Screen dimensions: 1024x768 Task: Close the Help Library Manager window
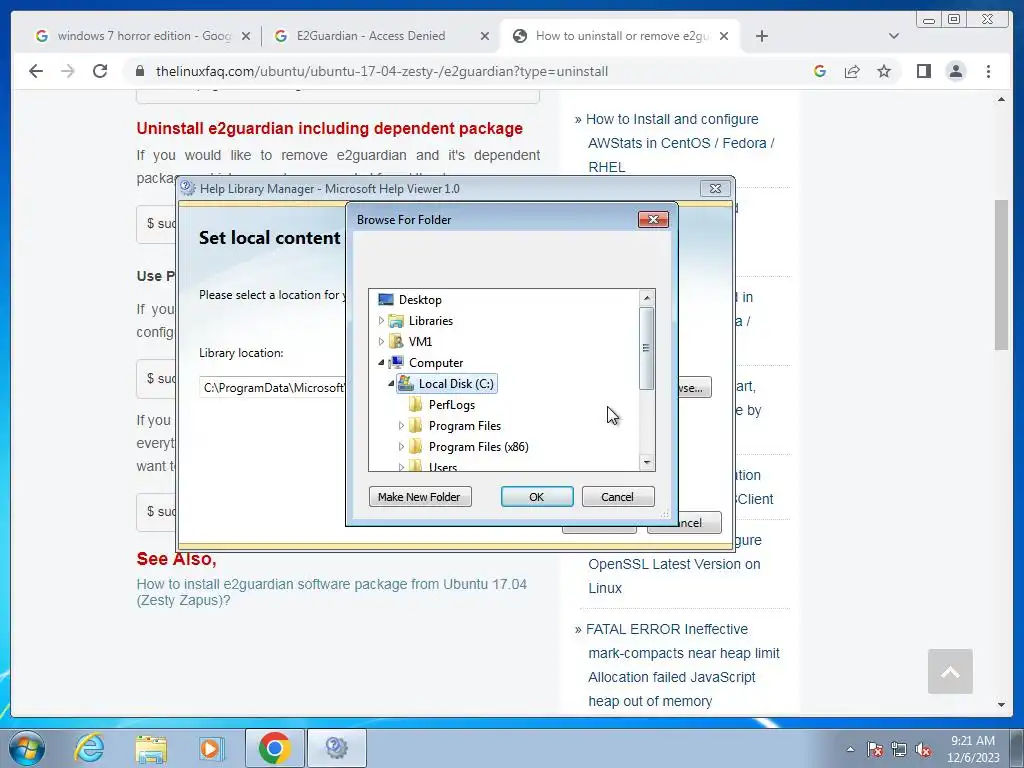coord(715,189)
